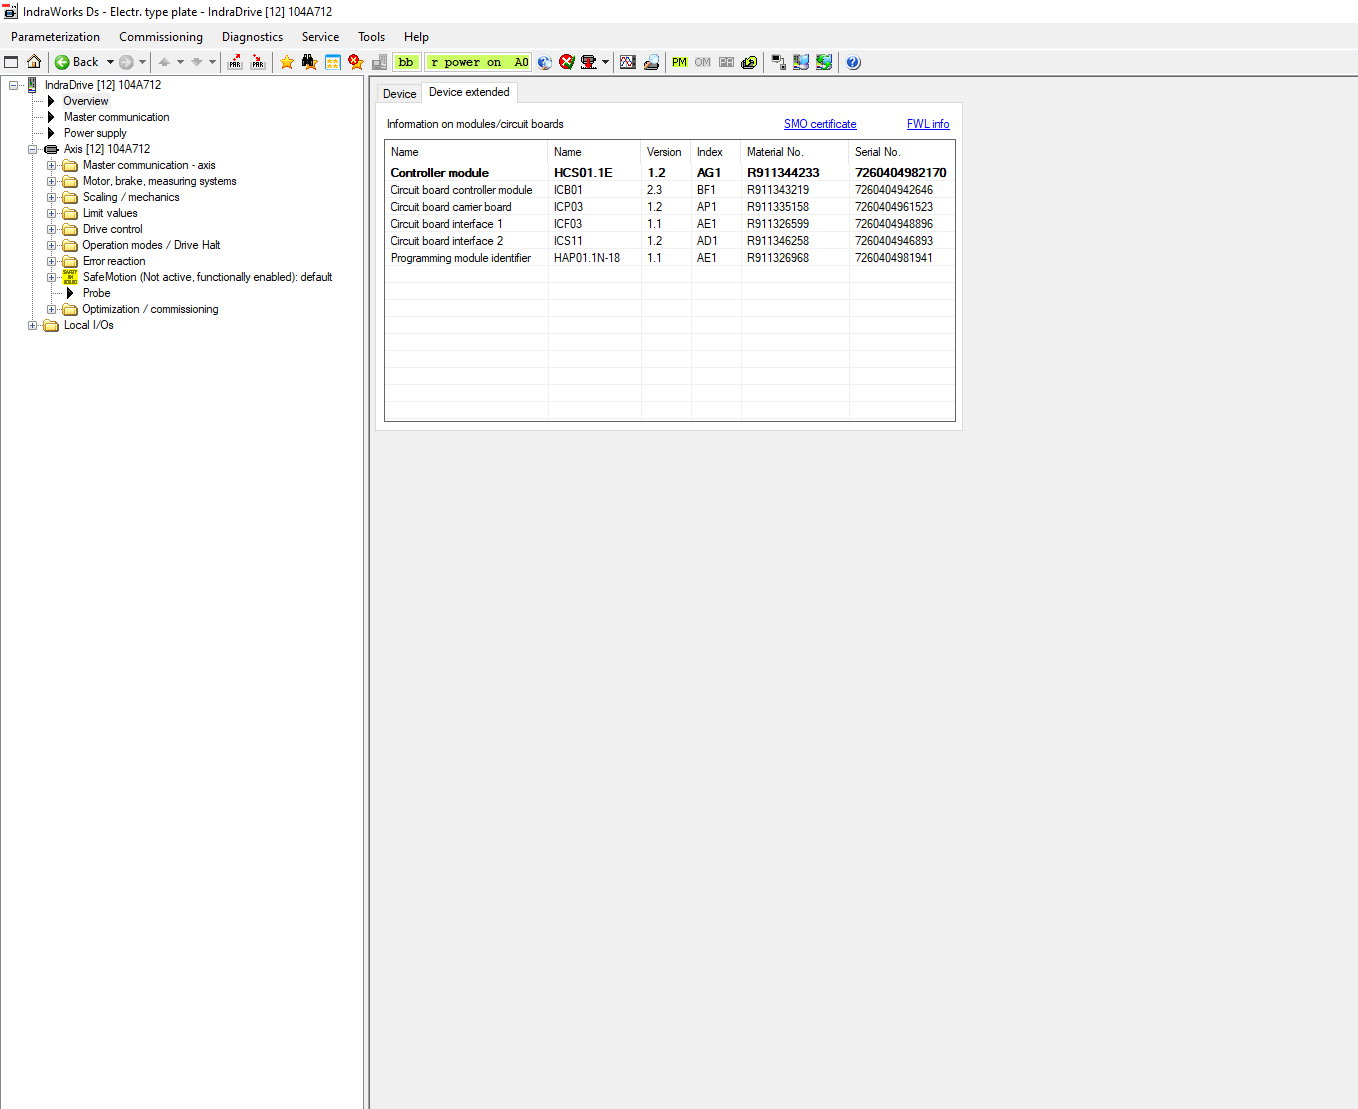Collapse the Axis [12] 104A712 node

(x=33, y=149)
